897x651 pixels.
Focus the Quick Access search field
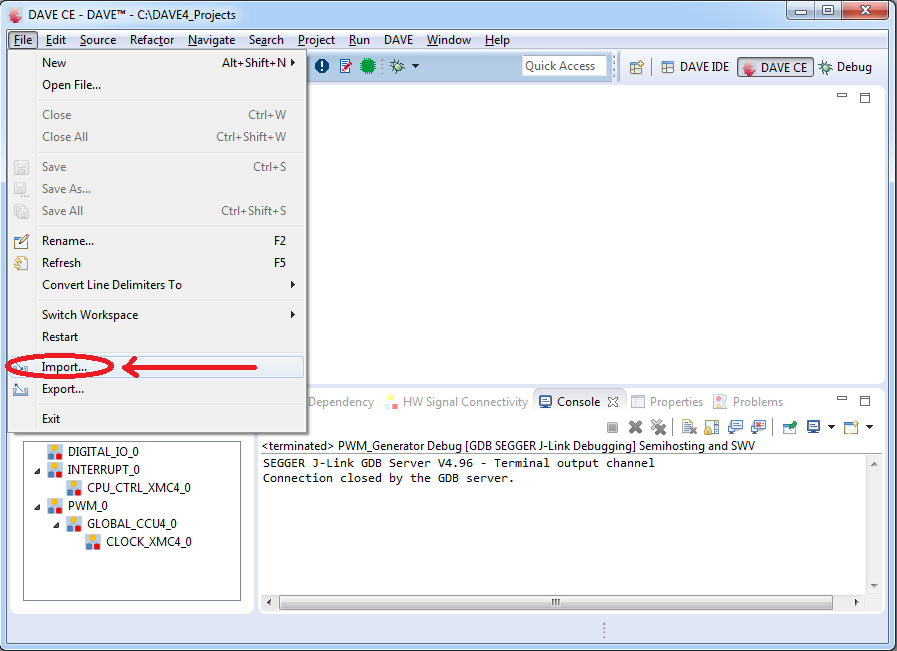564,66
